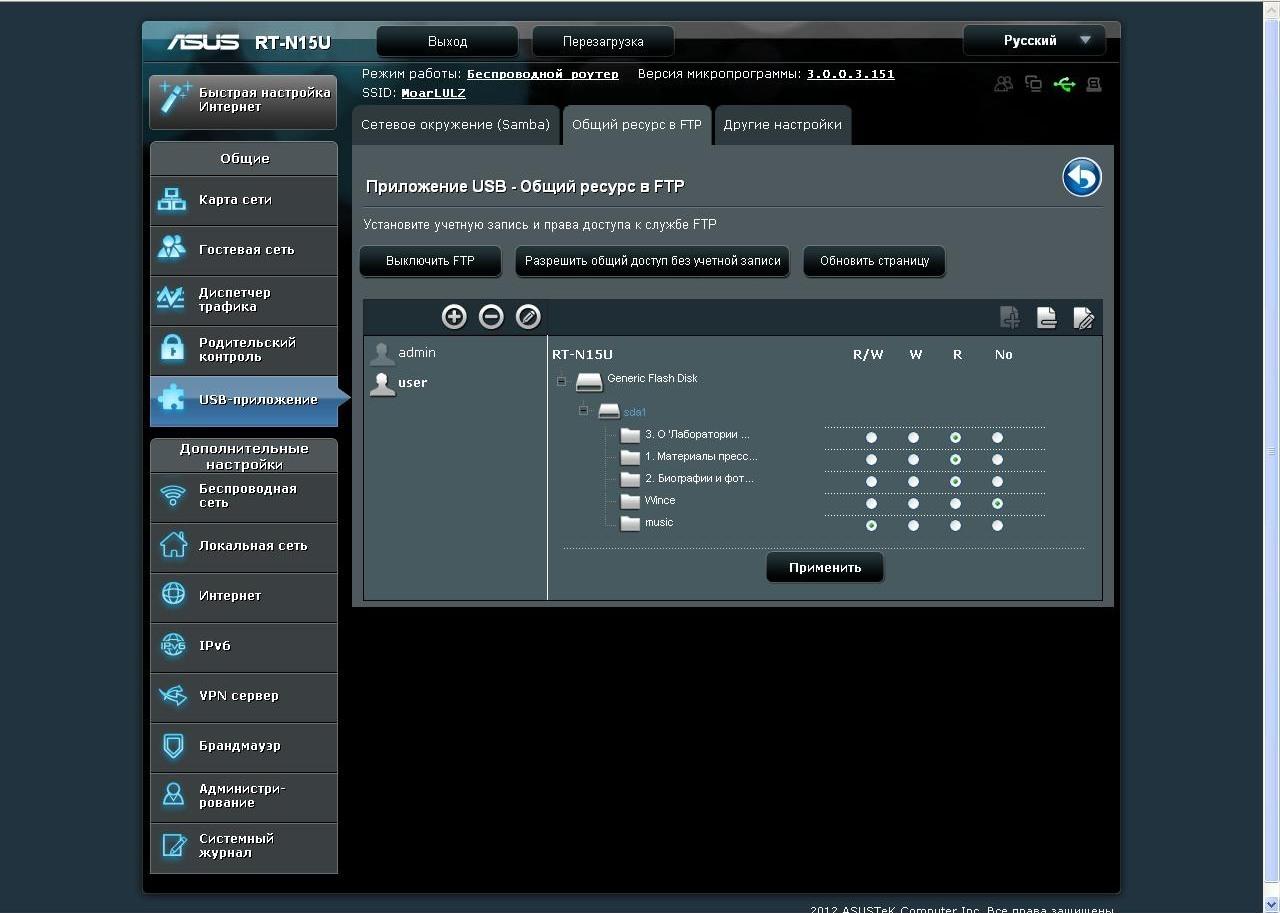This screenshot has width=1280, height=913.
Task: Click the delete user account minus icon
Action: pyautogui.click(x=491, y=317)
